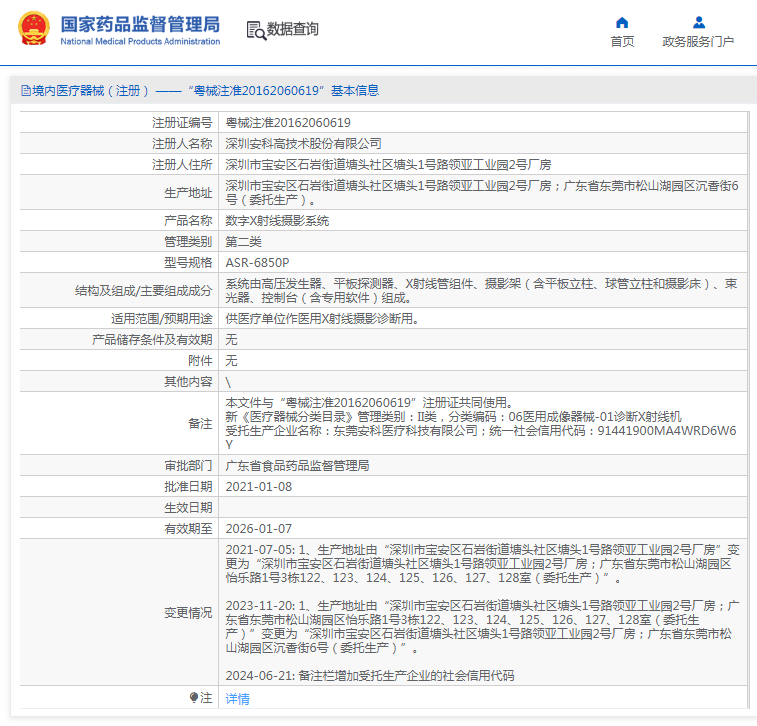Click the National Medical Products Administration English subtitle
757x726 pixels.
(x=140, y=42)
